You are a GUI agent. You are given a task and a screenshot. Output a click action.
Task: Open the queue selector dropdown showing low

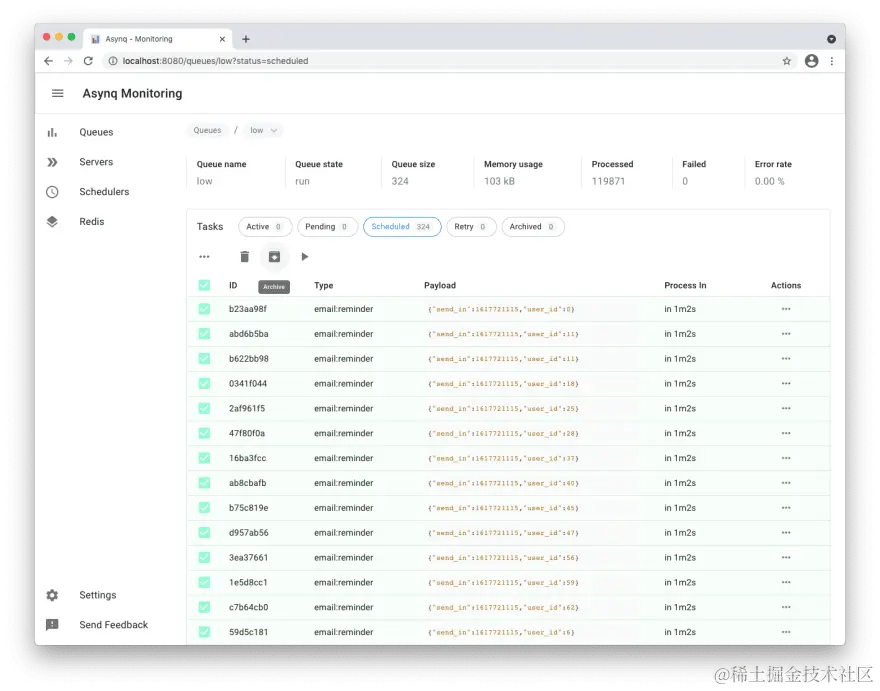(x=262, y=129)
